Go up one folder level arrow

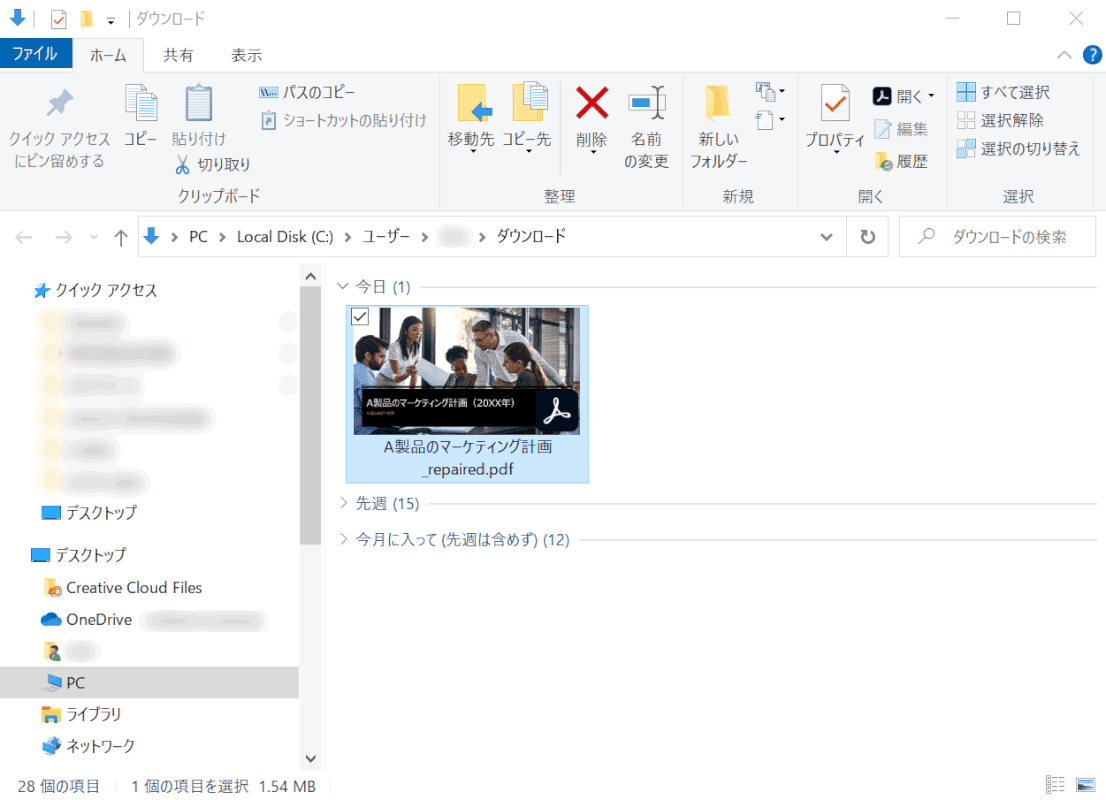pos(121,237)
